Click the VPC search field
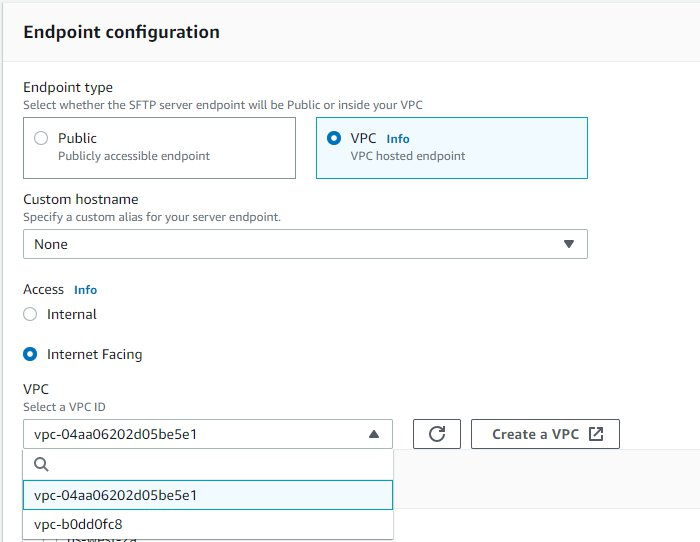Screen dimensions: 700x542 point(208,464)
